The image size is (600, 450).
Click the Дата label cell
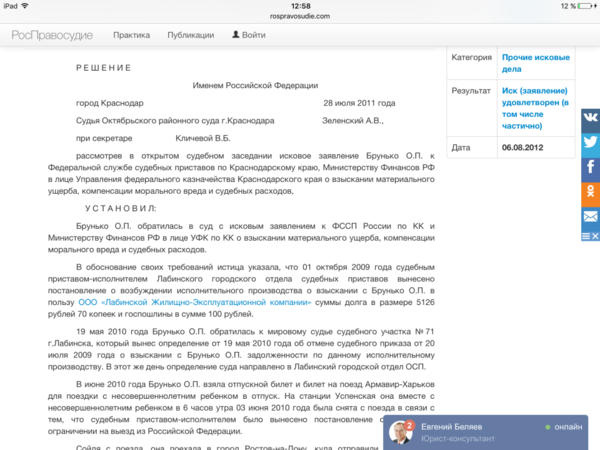pyautogui.click(x=472, y=147)
